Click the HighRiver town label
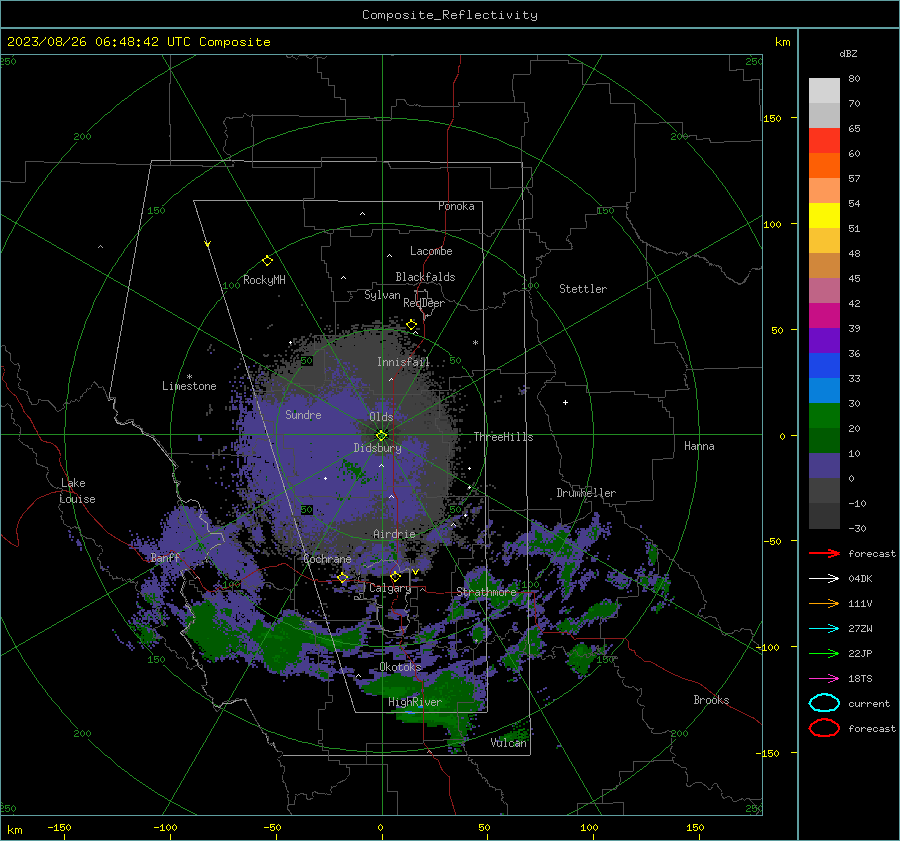 point(414,702)
